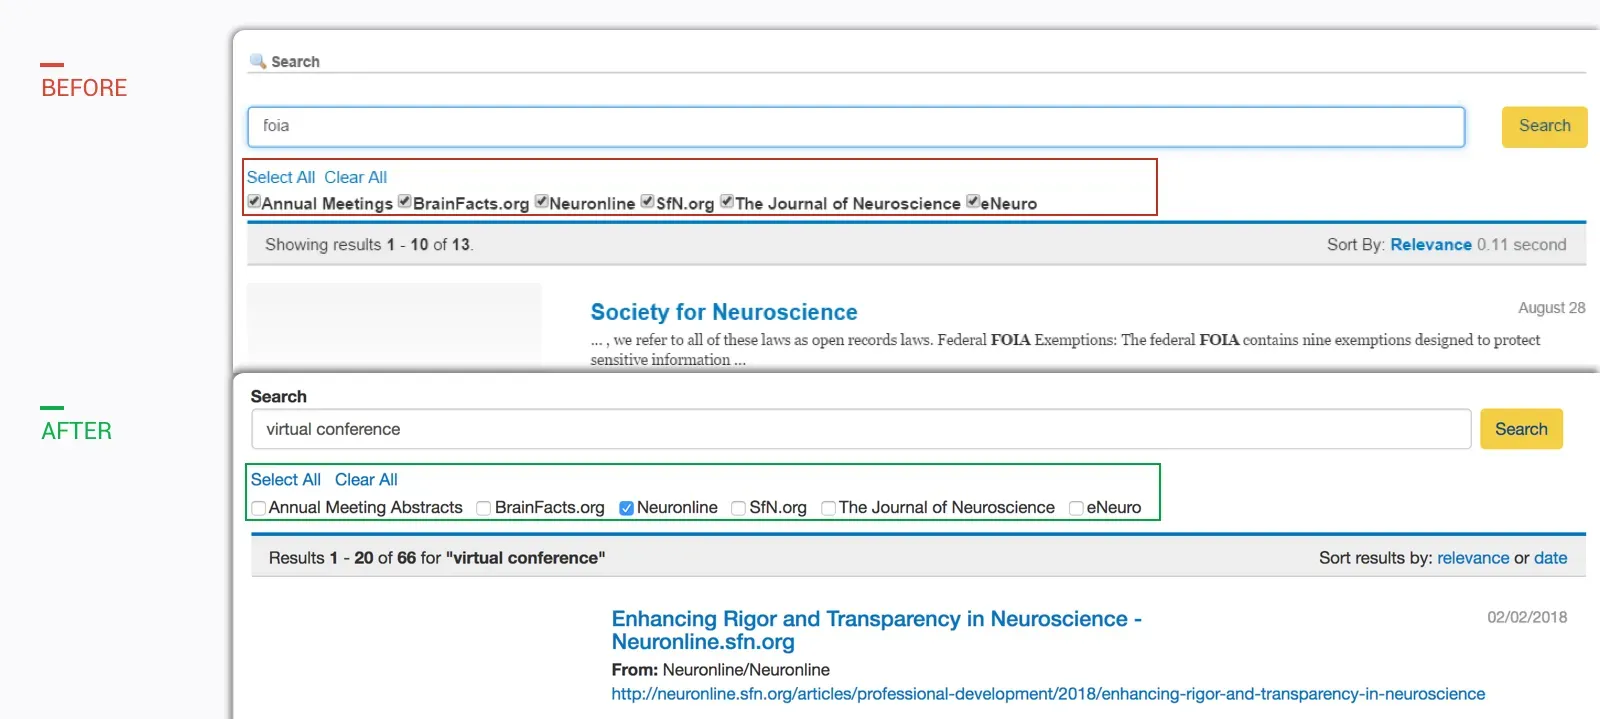Click the search field containing "virtual conference"
Screen dimensions: 1600x719
pos(860,429)
